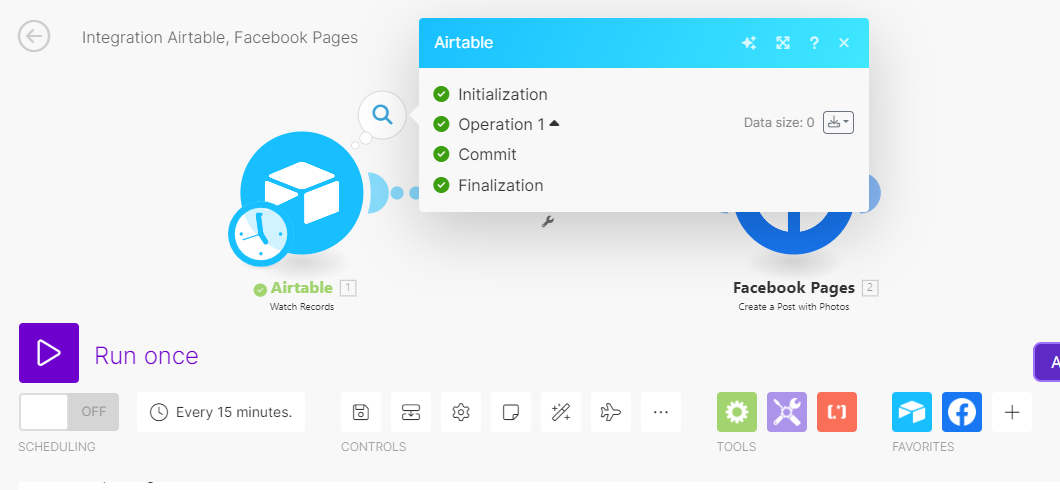Open the orange Text parser tools
Viewport: 1060px width, 490px height.
point(837,412)
